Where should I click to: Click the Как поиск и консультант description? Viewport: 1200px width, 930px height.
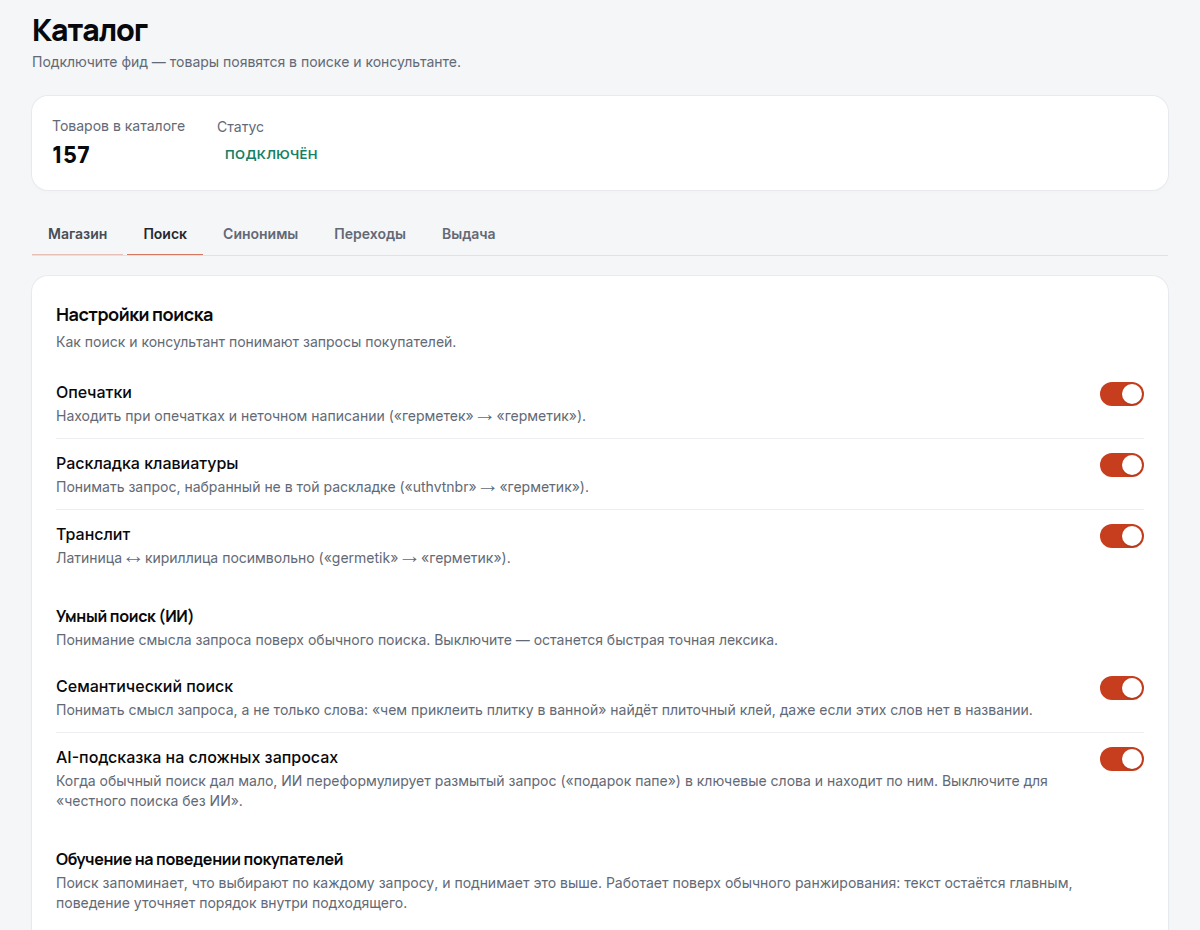(x=256, y=342)
